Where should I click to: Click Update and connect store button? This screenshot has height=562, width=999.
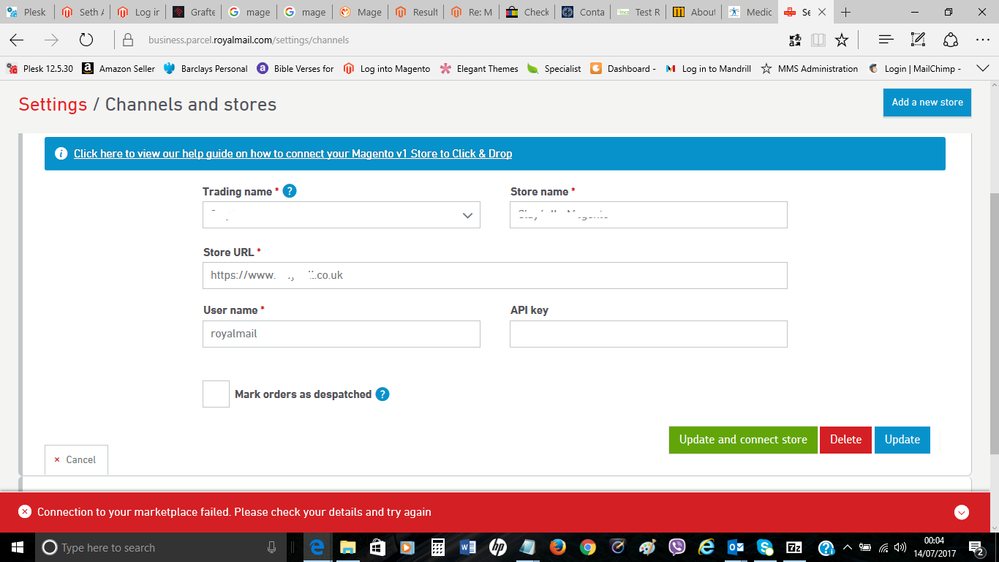pos(743,440)
